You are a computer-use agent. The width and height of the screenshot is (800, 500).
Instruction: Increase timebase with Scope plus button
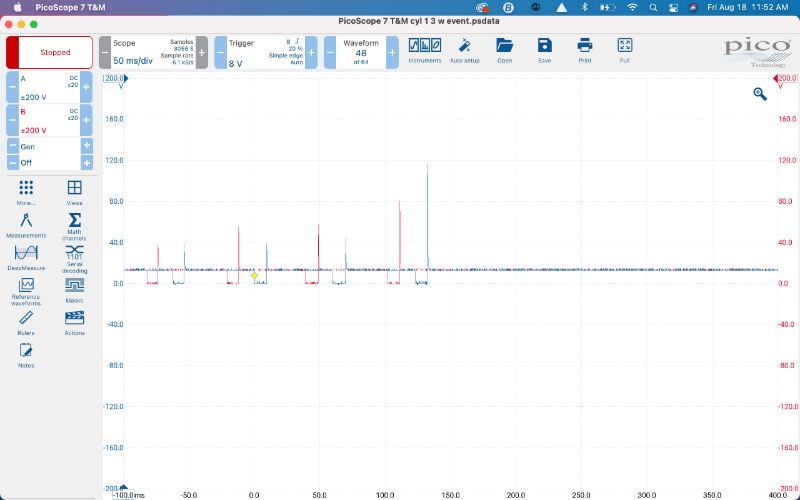pyautogui.click(x=201, y=52)
